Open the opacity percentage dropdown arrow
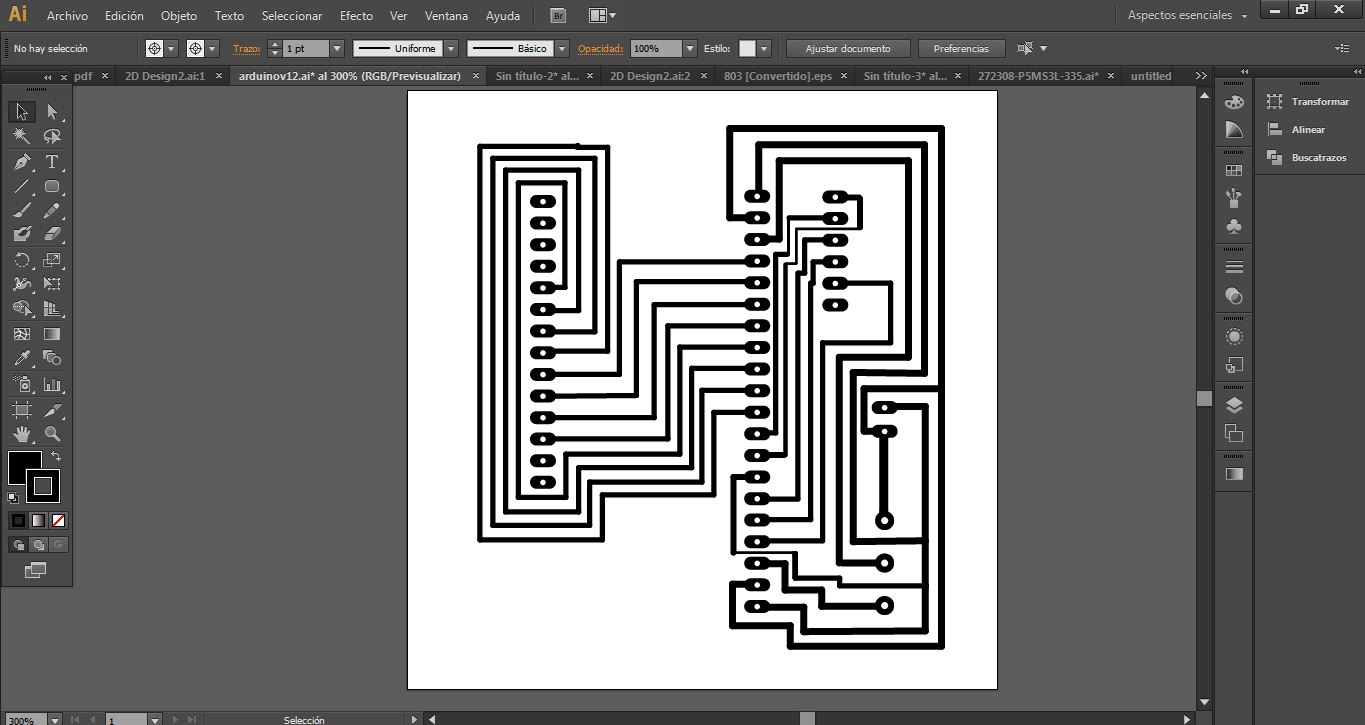Image resolution: width=1365 pixels, height=725 pixels. 690,48
